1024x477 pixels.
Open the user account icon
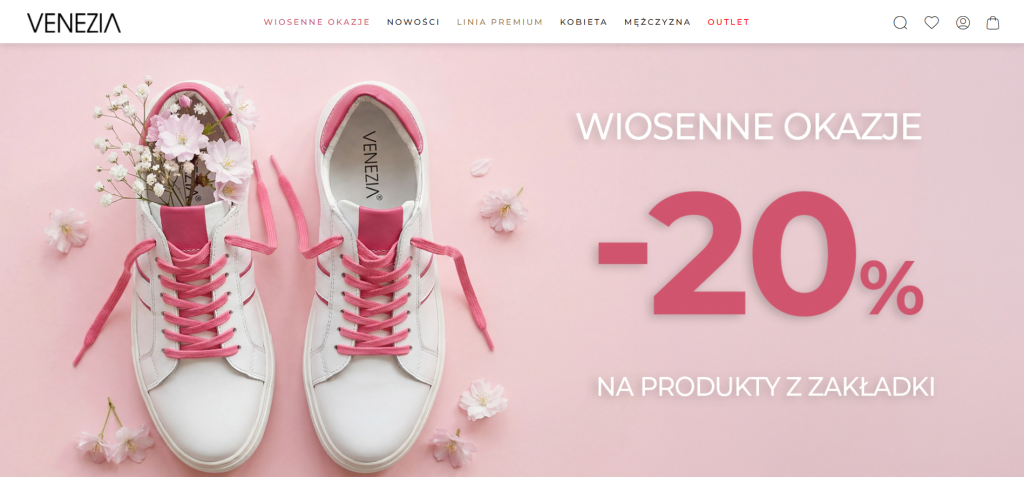pyautogui.click(x=963, y=23)
